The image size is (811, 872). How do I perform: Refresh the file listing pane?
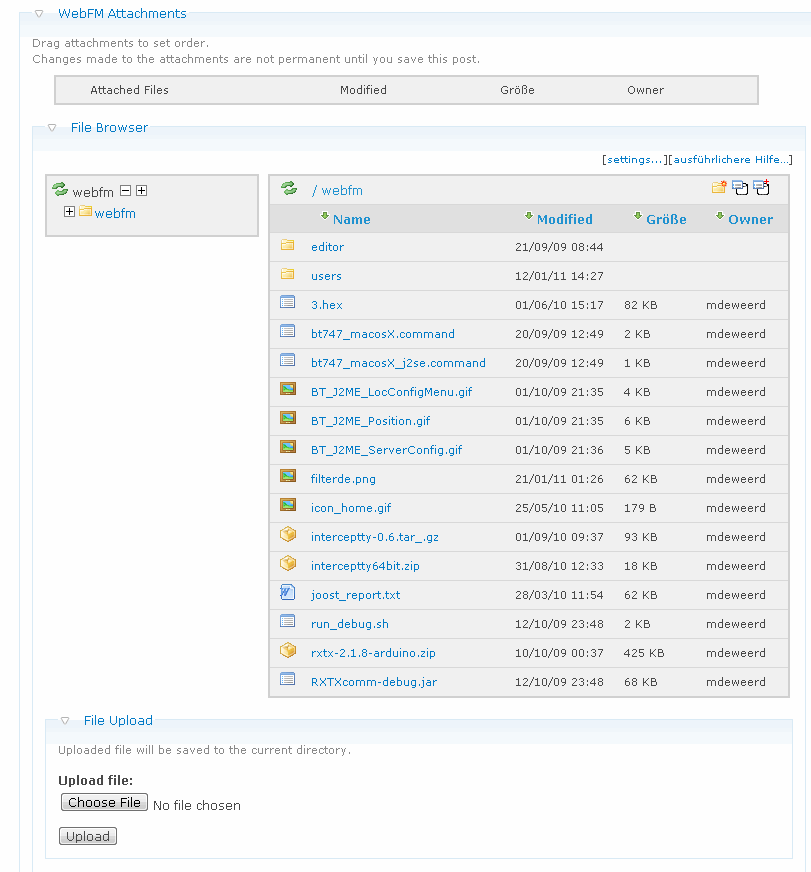click(289, 189)
